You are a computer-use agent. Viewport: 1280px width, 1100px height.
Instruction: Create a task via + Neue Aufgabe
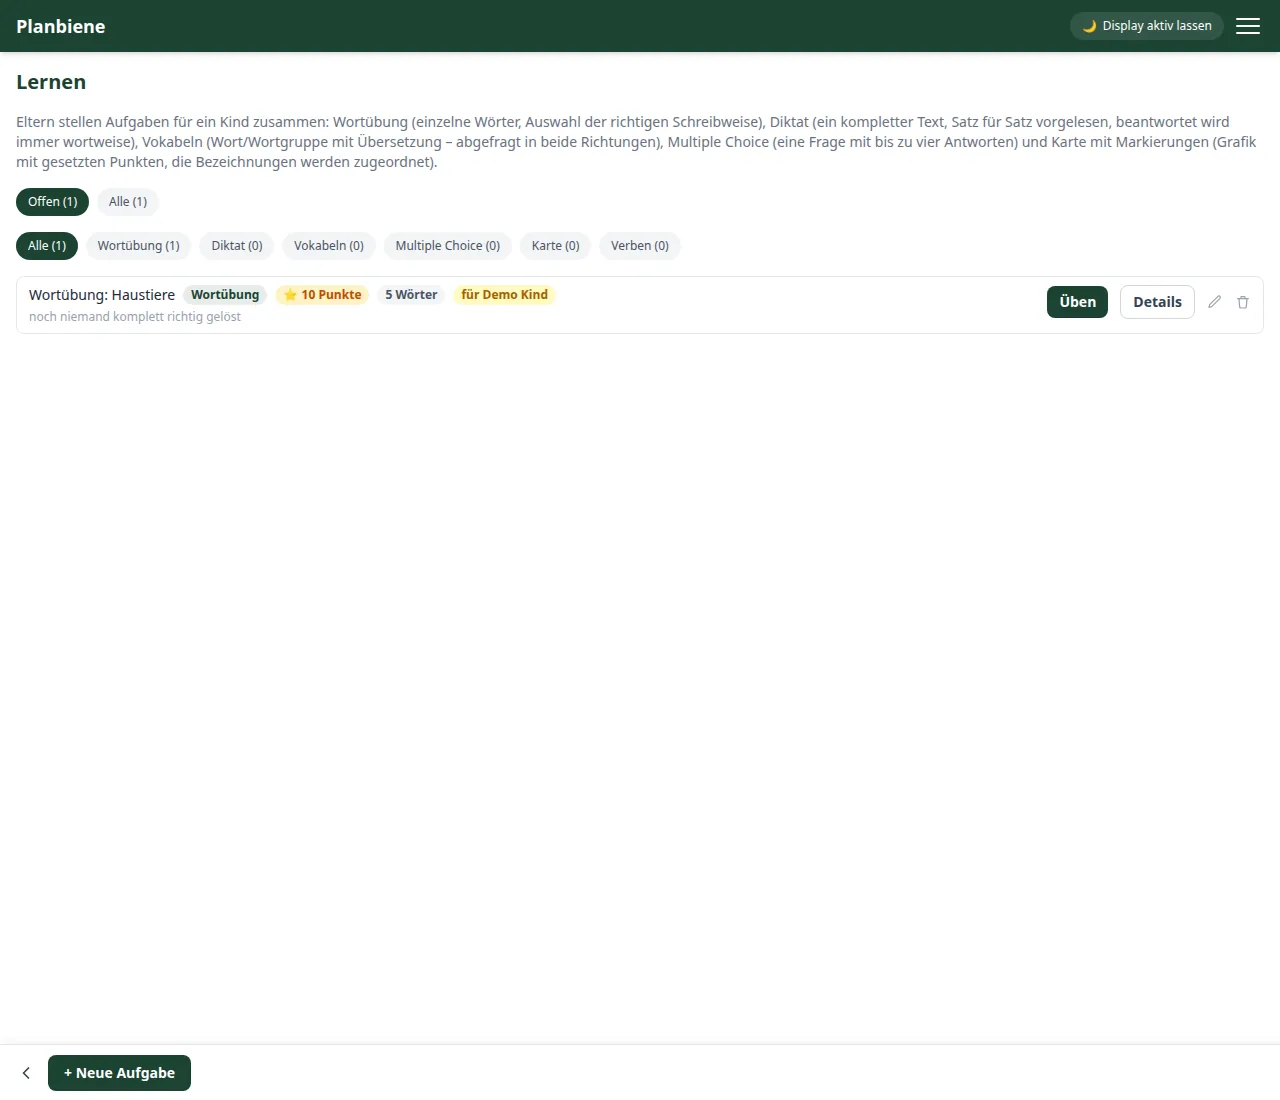[119, 1073]
